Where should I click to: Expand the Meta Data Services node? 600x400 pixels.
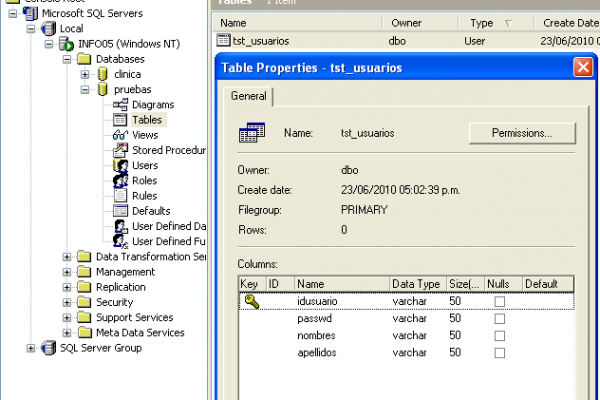click(x=67, y=333)
